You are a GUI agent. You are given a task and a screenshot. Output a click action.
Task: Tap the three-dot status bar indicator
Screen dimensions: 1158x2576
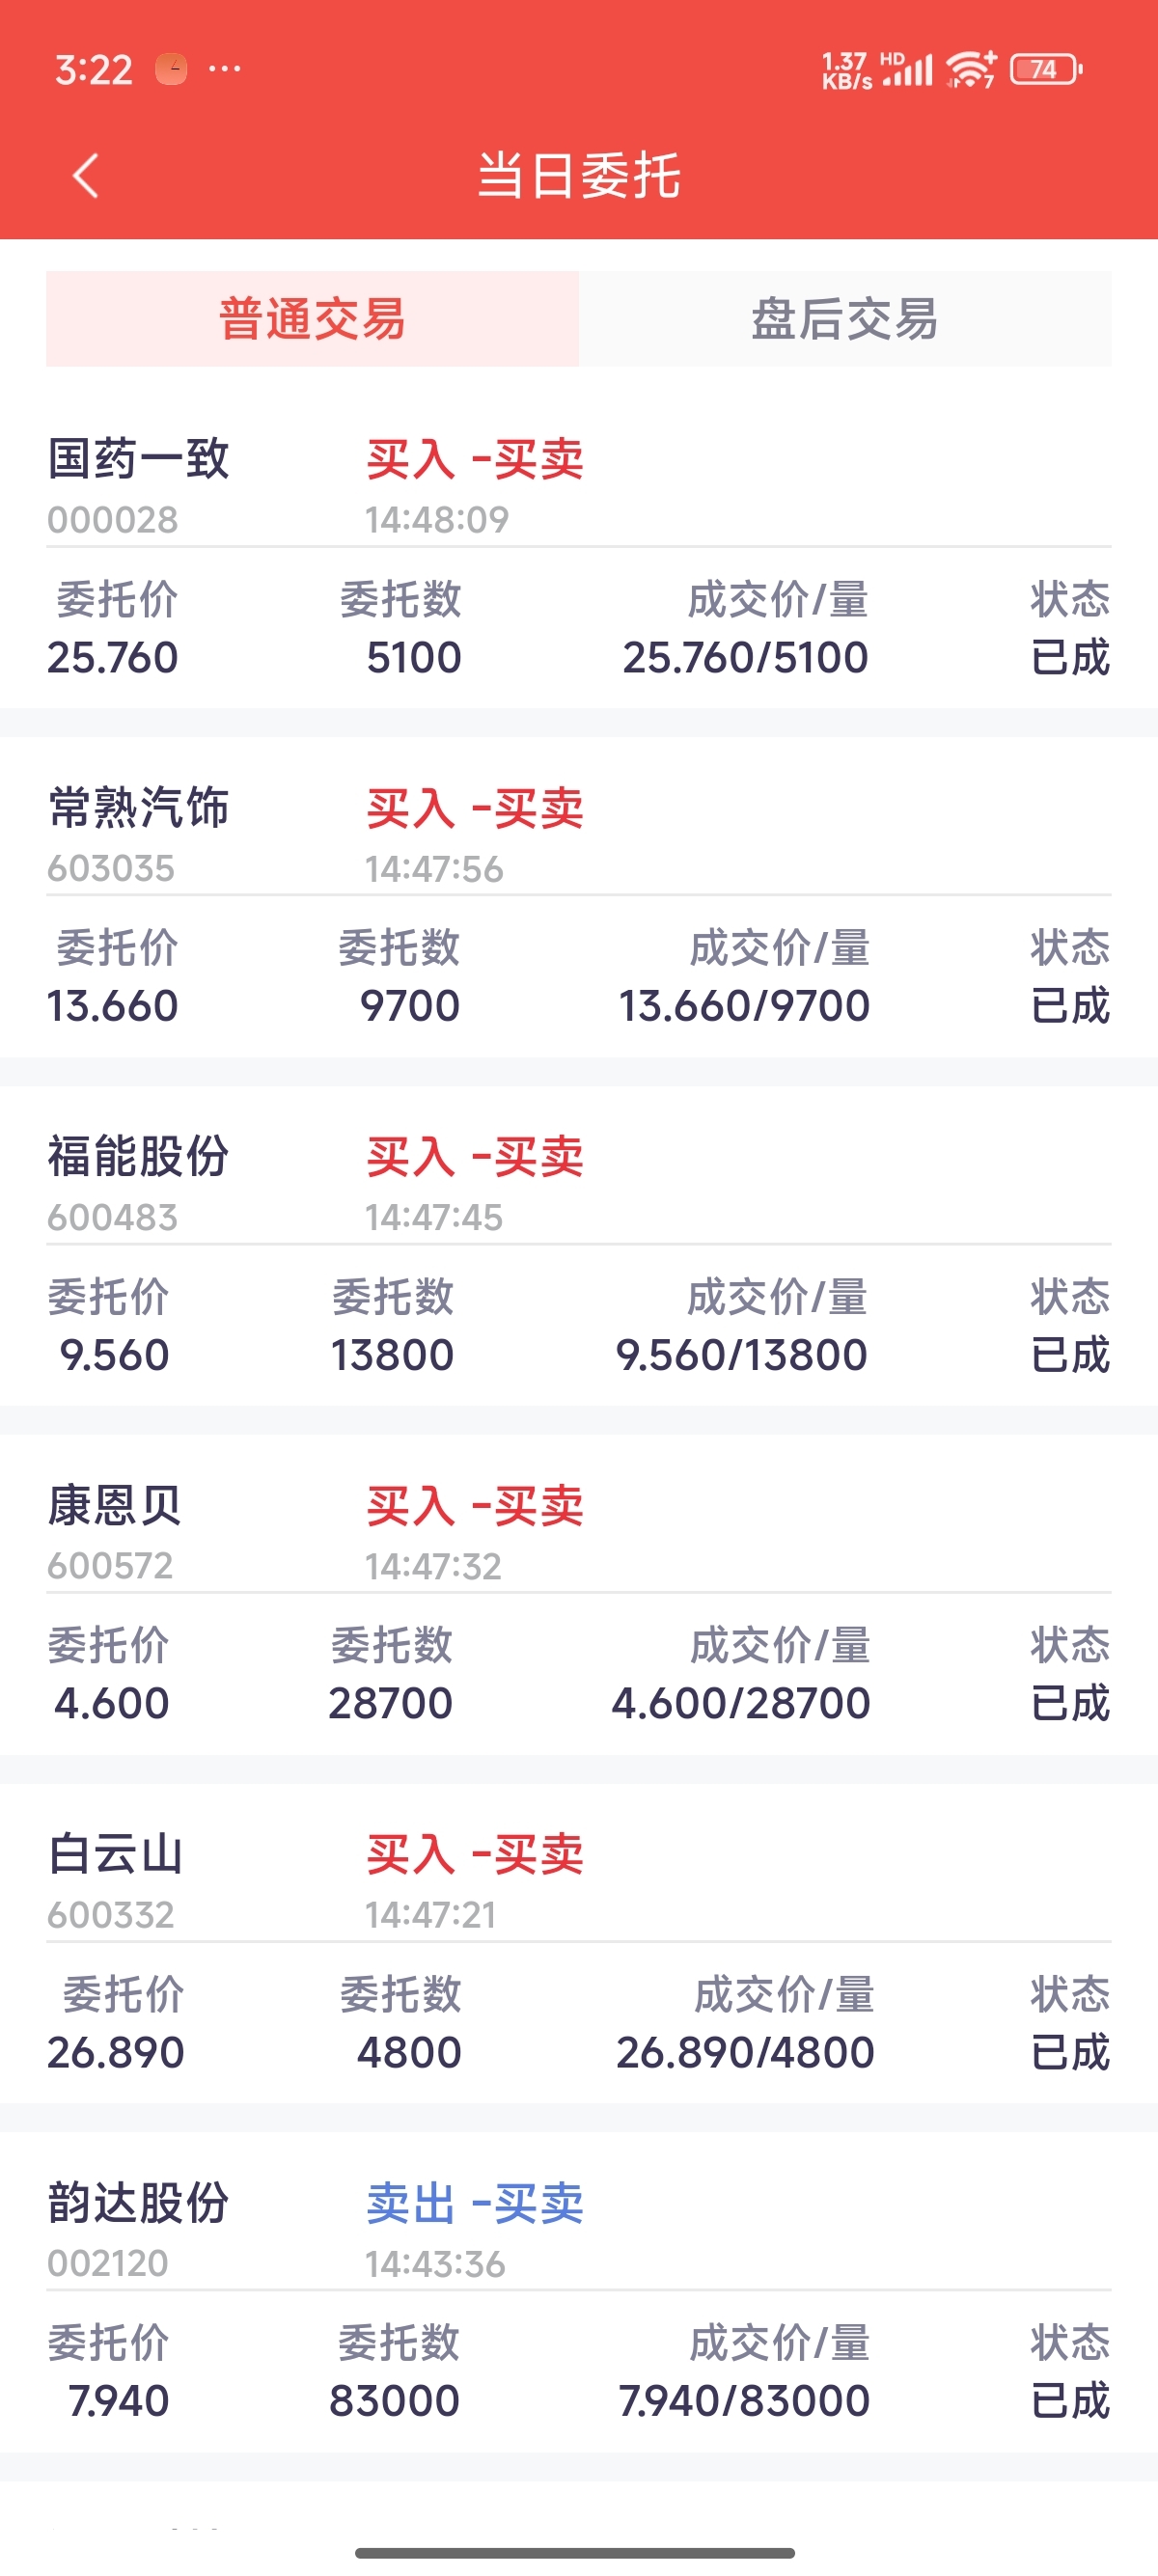[x=224, y=69]
